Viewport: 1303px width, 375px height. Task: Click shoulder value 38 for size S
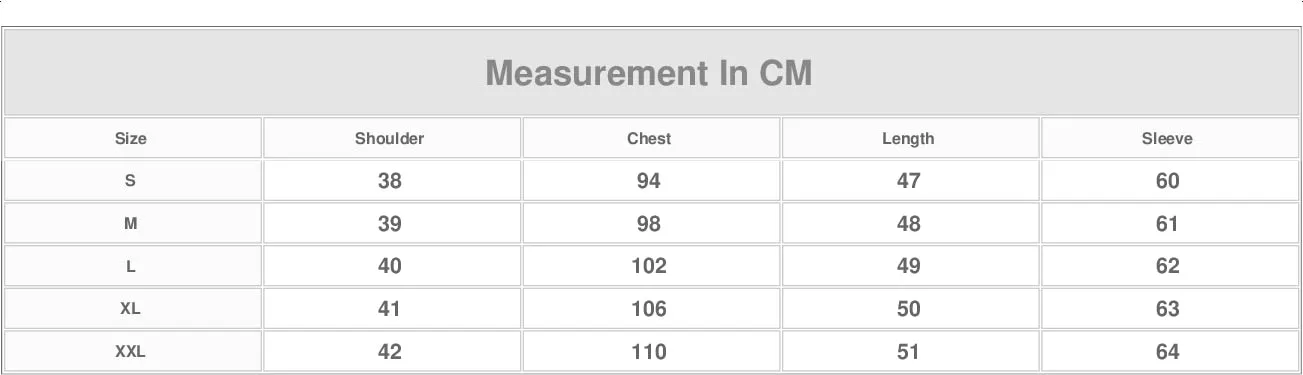click(x=390, y=181)
